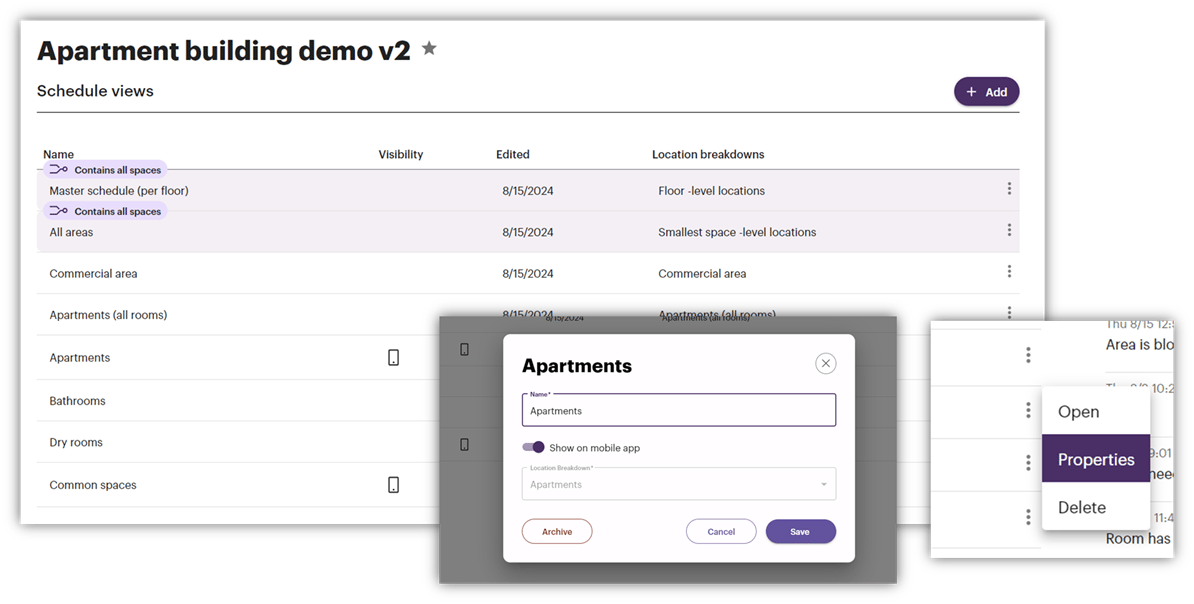Click the Name input field containing Apartments

tap(678, 410)
